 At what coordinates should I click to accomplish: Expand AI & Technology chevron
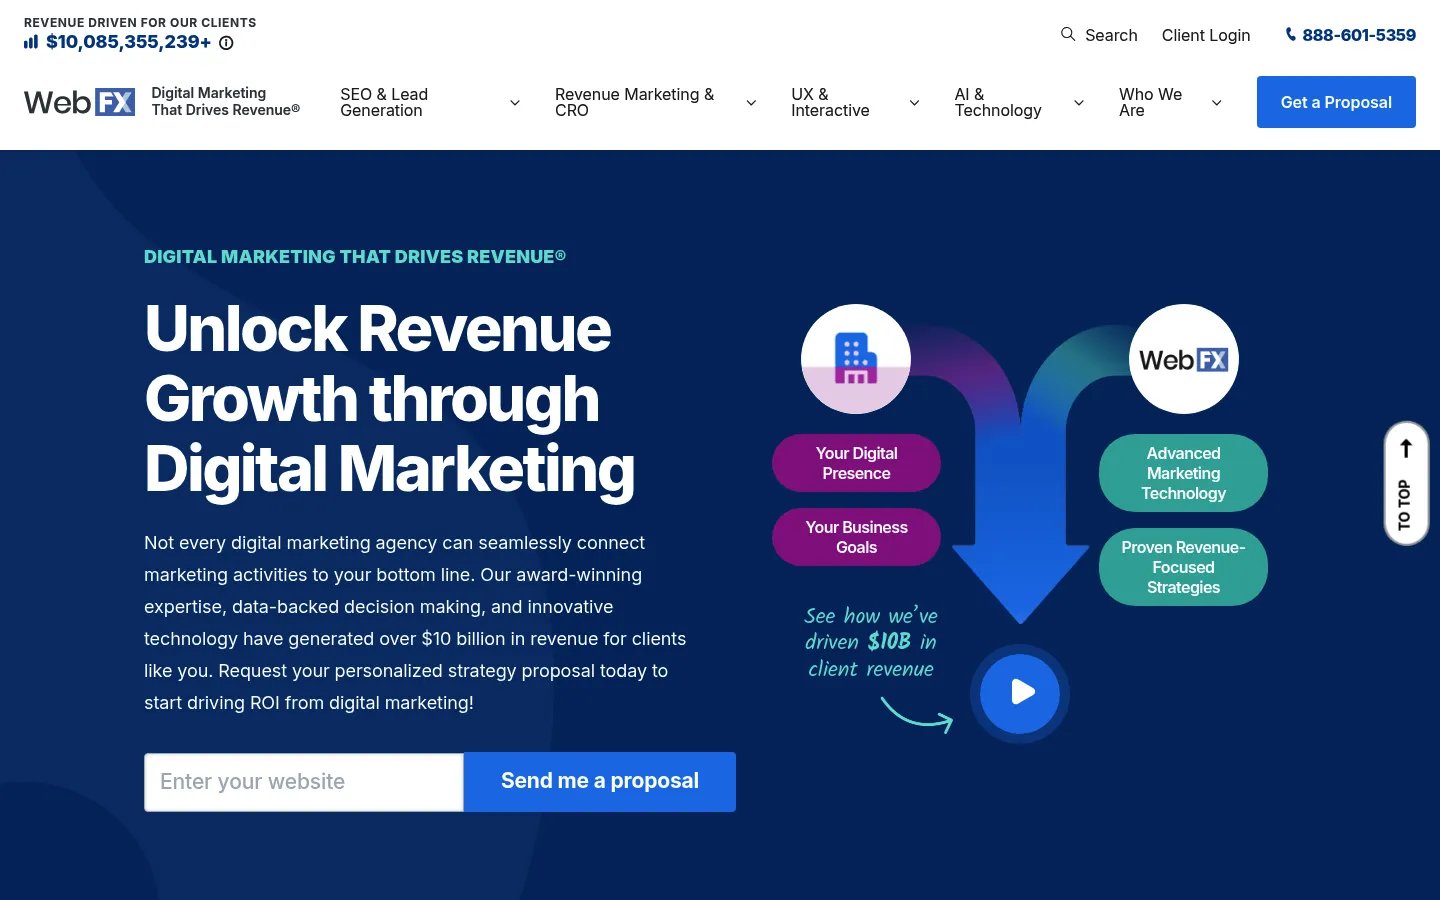pyautogui.click(x=1079, y=103)
